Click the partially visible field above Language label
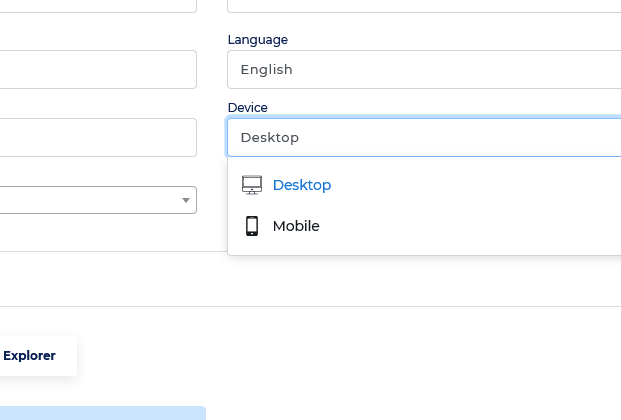 424,6
